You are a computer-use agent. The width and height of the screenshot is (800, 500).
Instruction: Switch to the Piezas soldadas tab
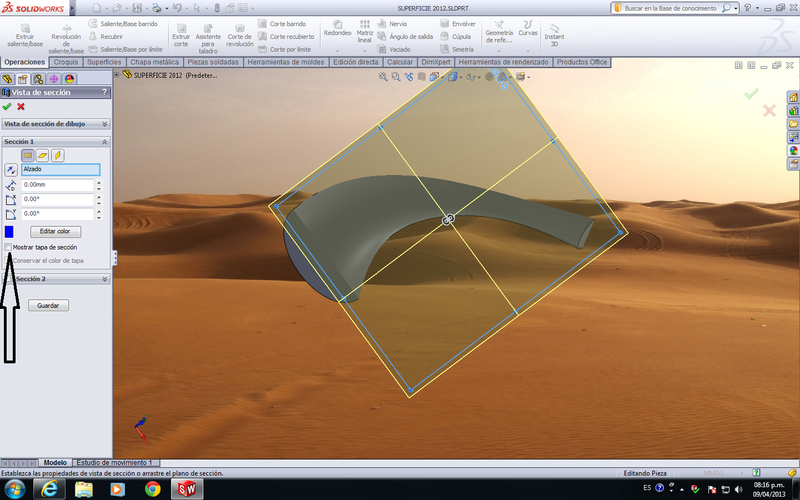click(x=213, y=62)
